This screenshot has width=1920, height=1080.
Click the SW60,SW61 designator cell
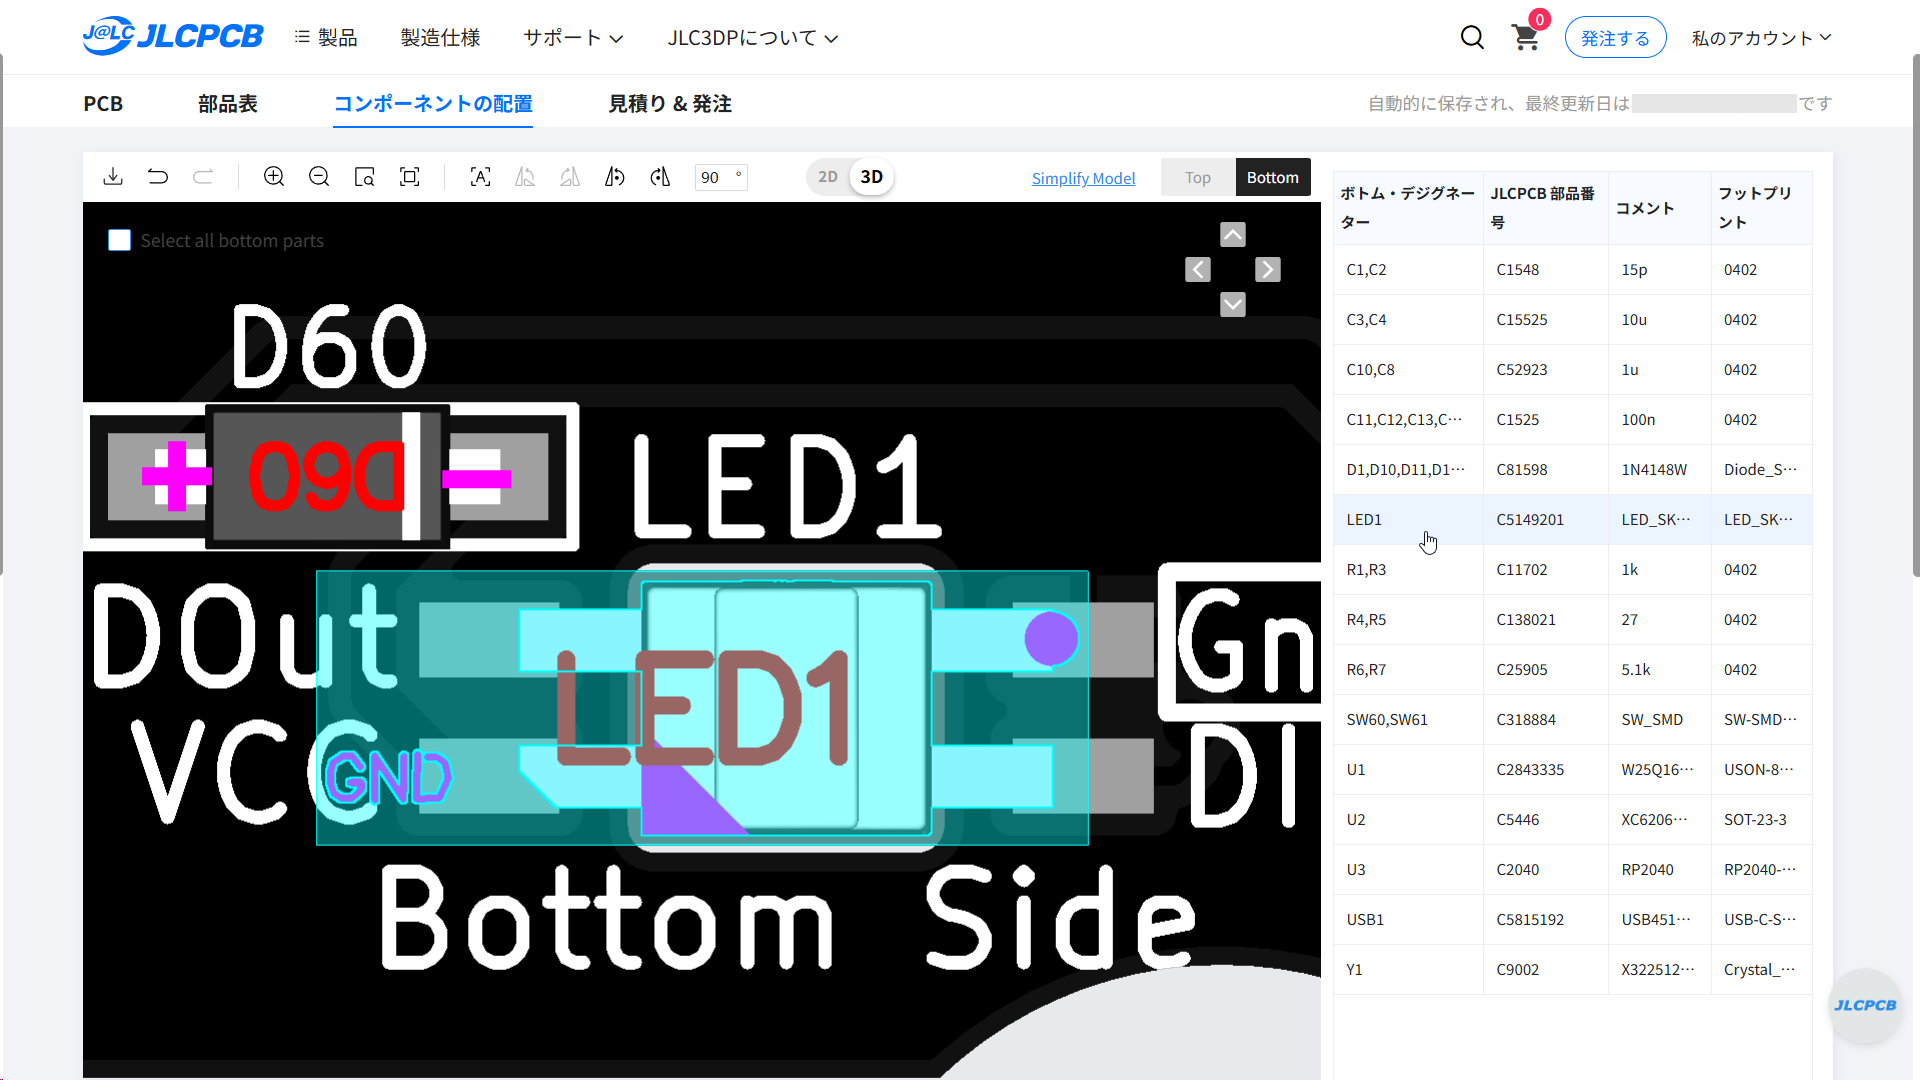(x=1409, y=720)
